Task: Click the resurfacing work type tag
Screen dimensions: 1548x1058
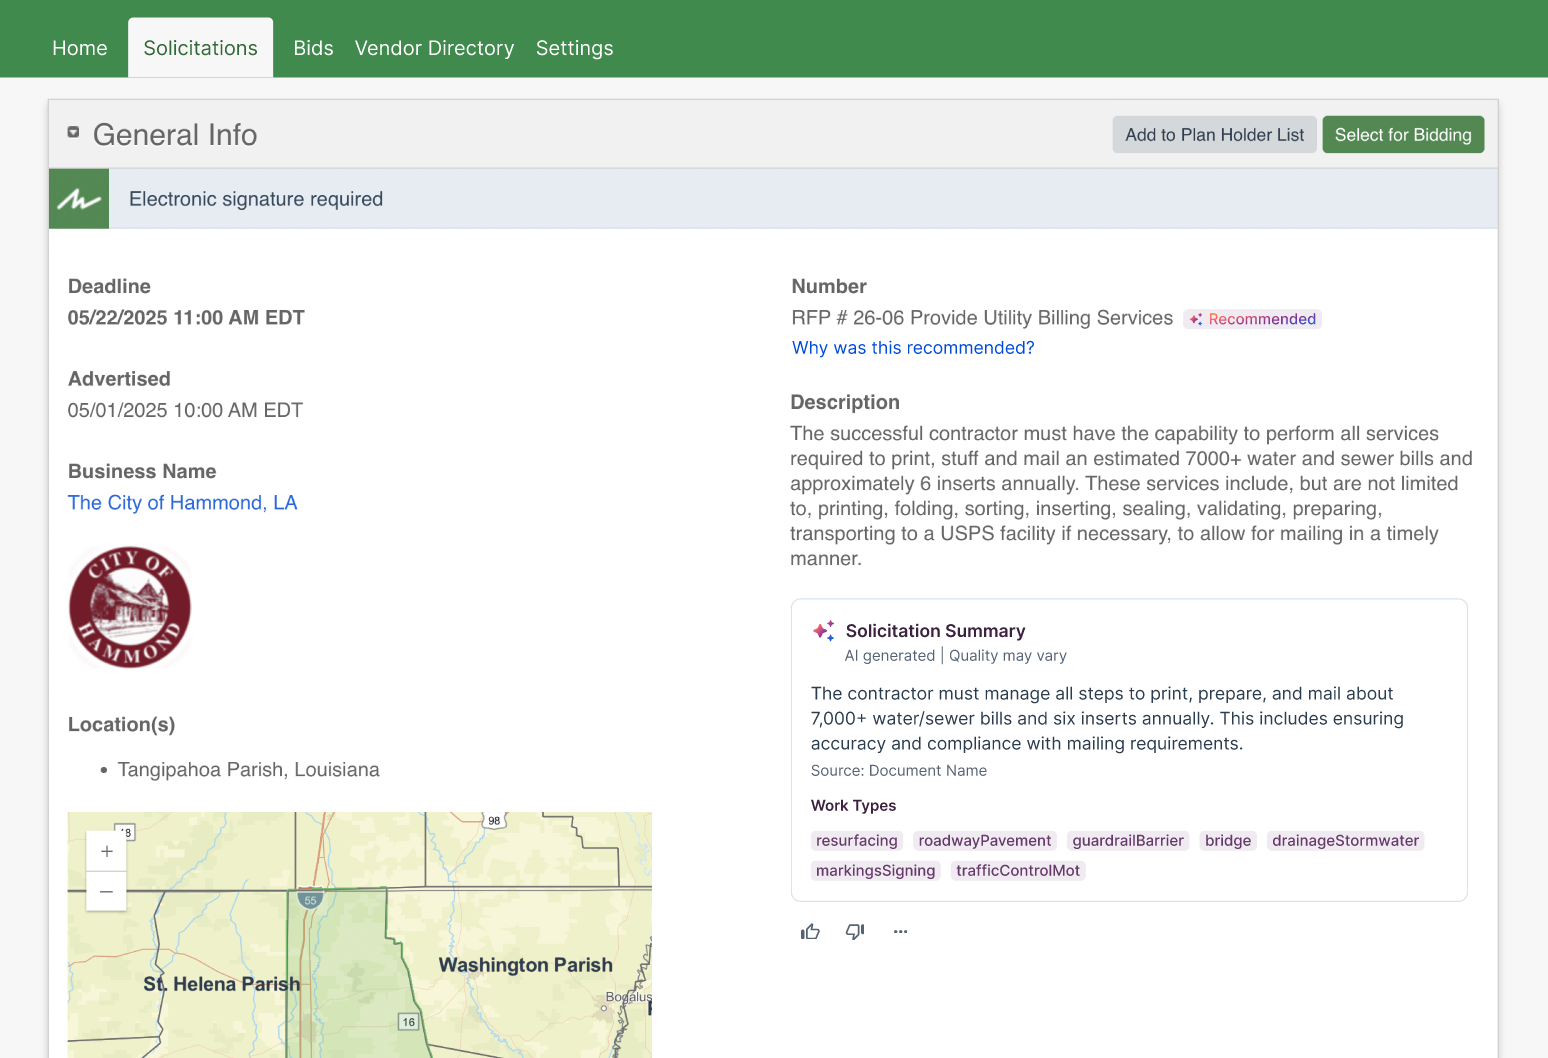Action: coord(857,841)
